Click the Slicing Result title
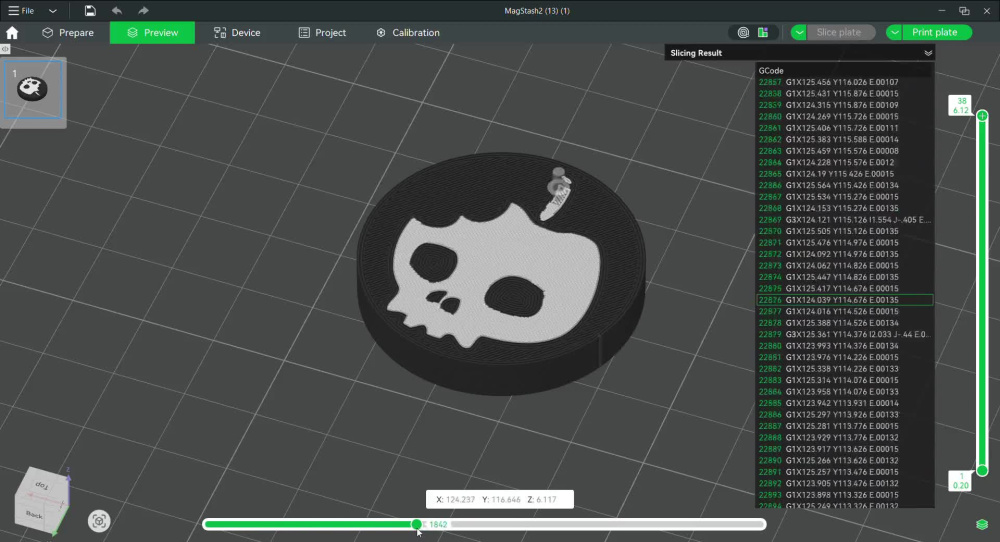Screen dimensions: 1000x542 696,53
